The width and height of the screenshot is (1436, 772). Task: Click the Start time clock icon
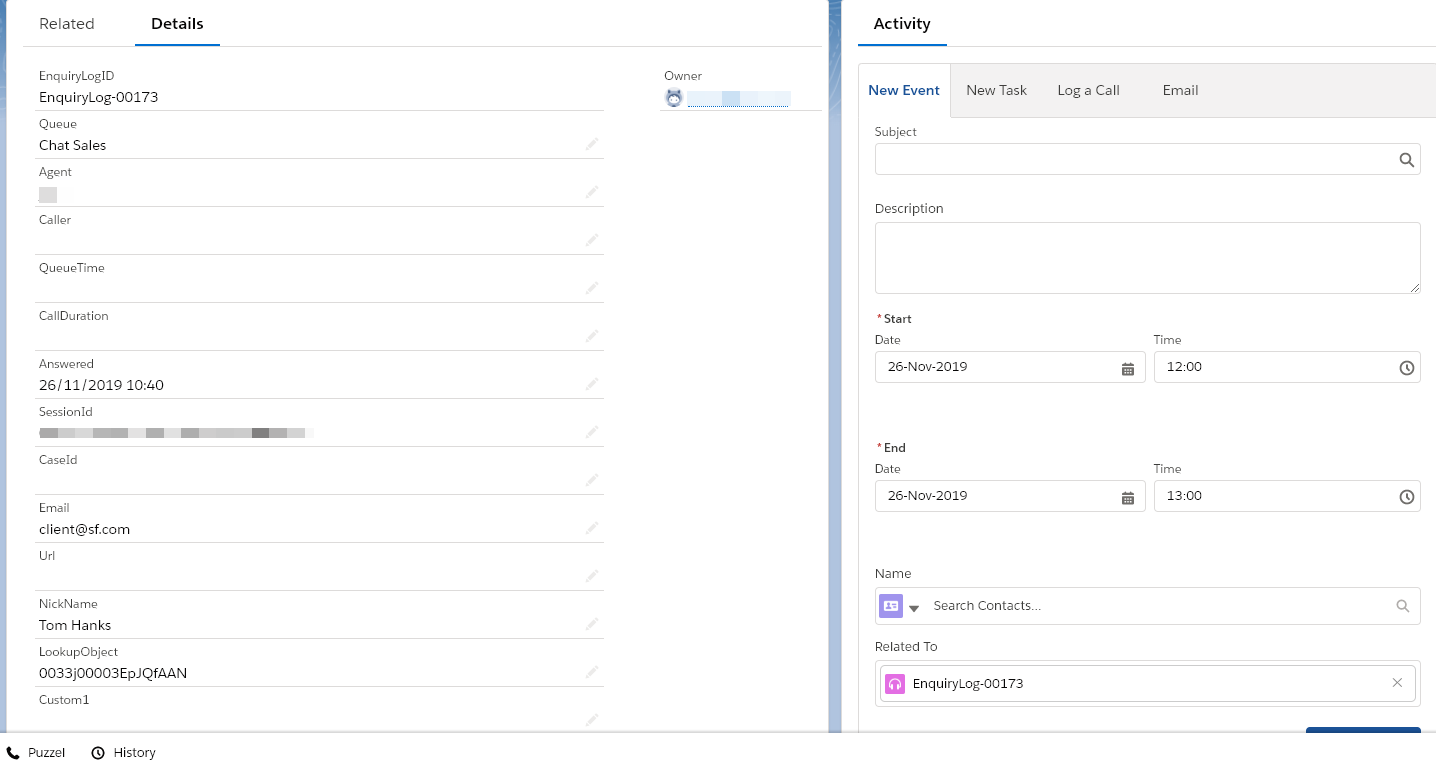click(x=1406, y=368)
